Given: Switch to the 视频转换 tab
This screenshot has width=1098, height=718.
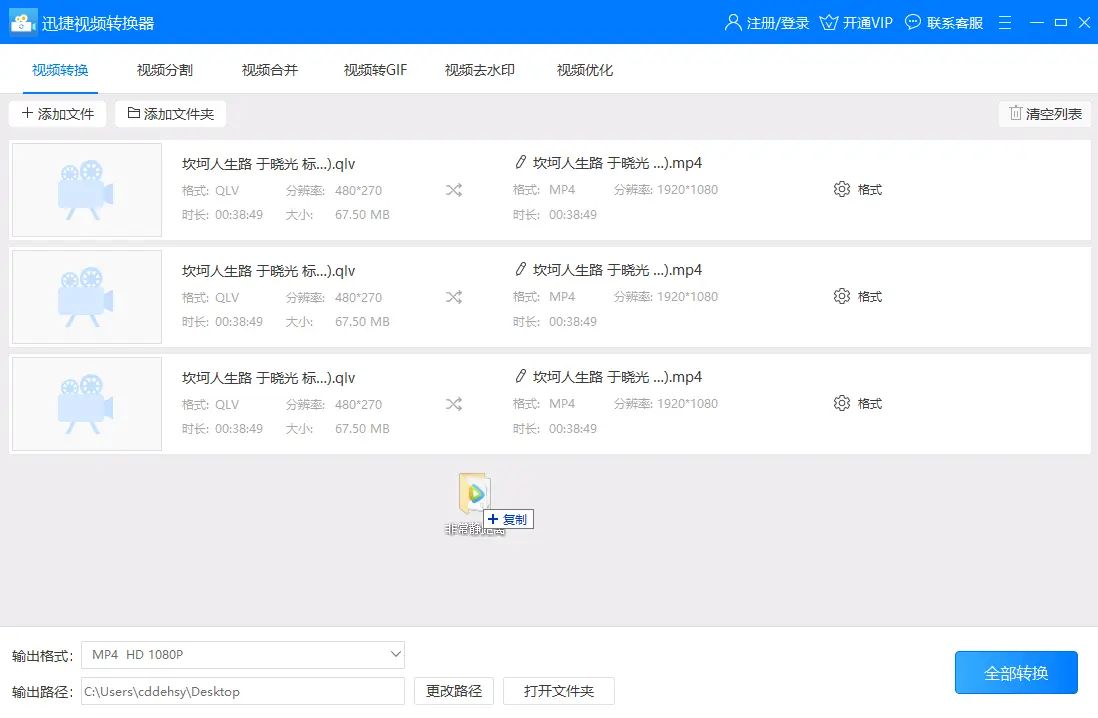Looking at the screenshot, I should 60,70.
